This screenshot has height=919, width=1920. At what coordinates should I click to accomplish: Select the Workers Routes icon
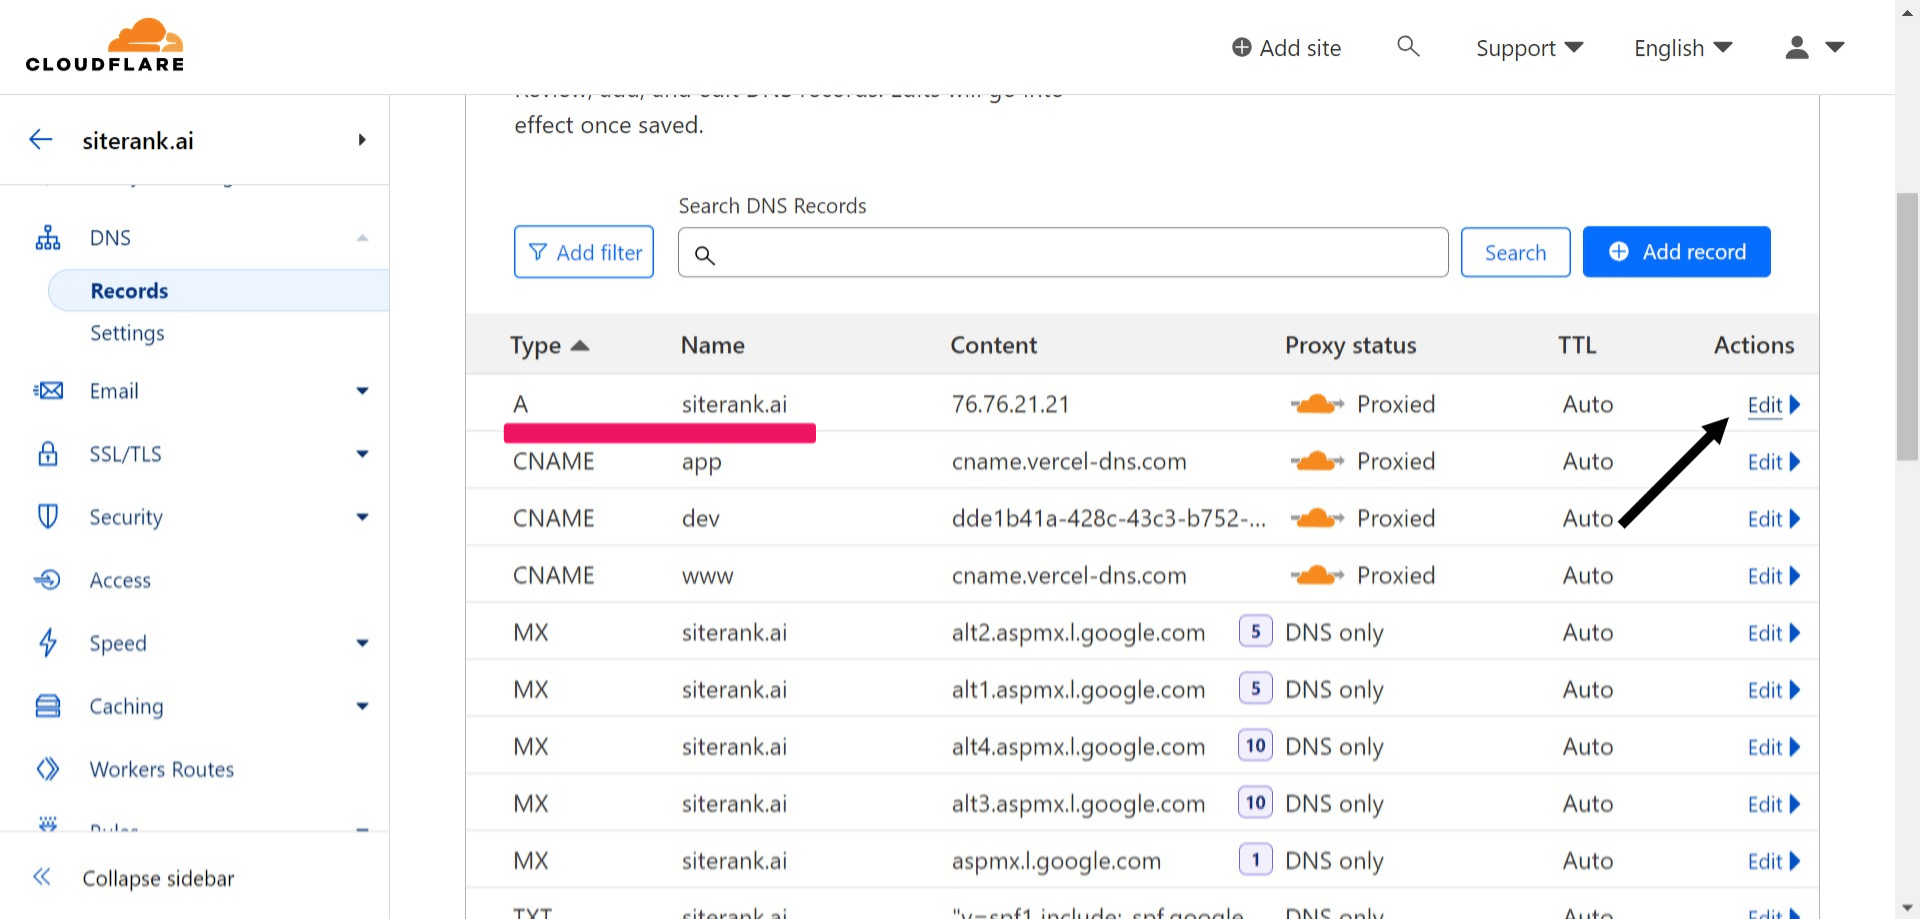point(47,768)
